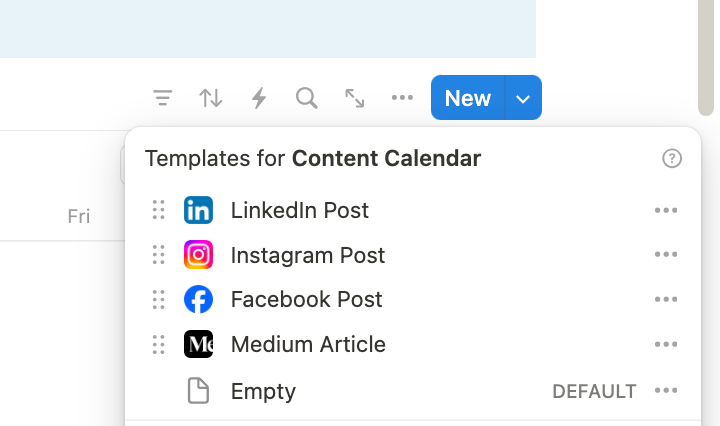Select the Medium Article template
This screenshot has width=720, height=426.
[x=308, y=345]
